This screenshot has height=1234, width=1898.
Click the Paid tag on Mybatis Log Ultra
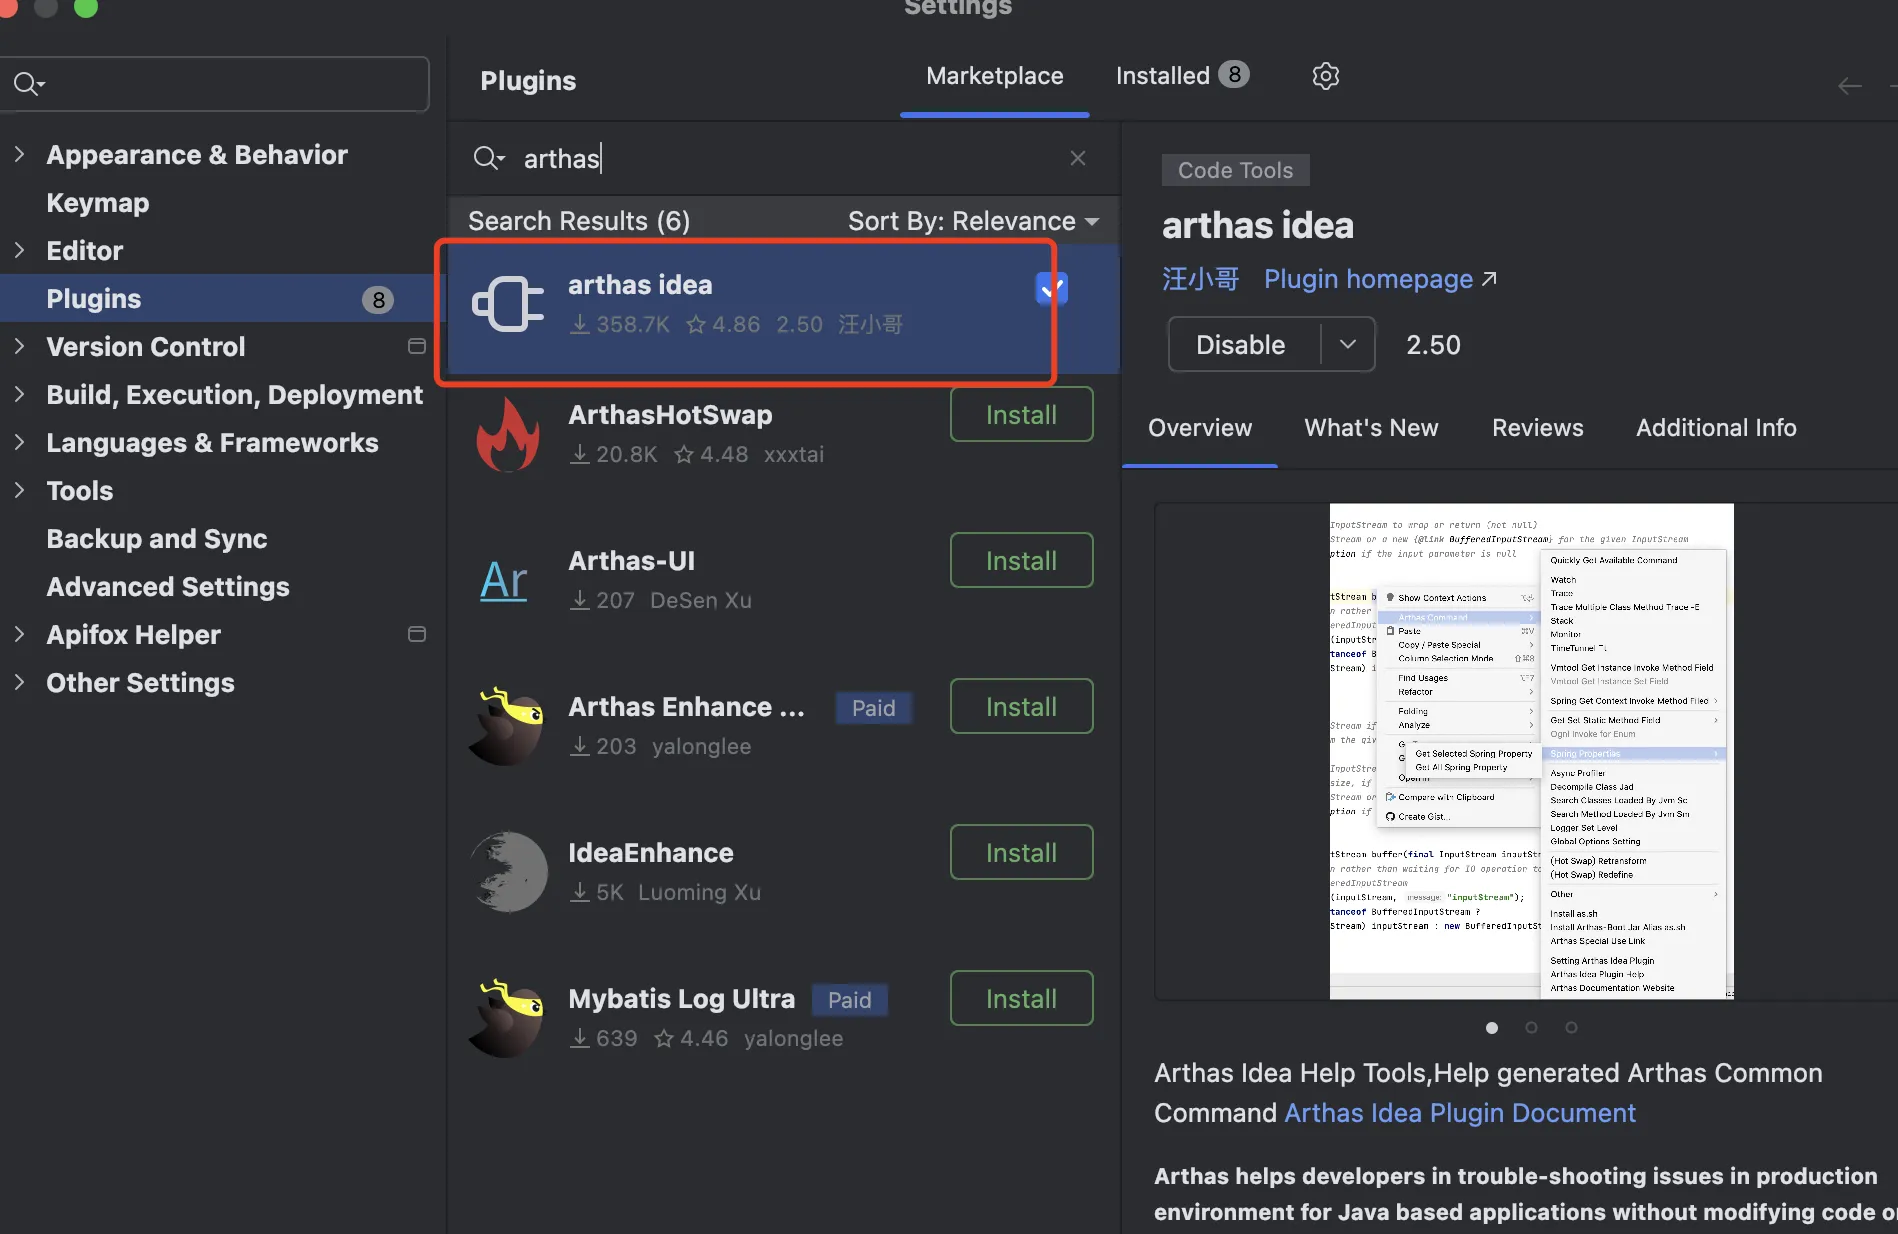point(849,1000)
